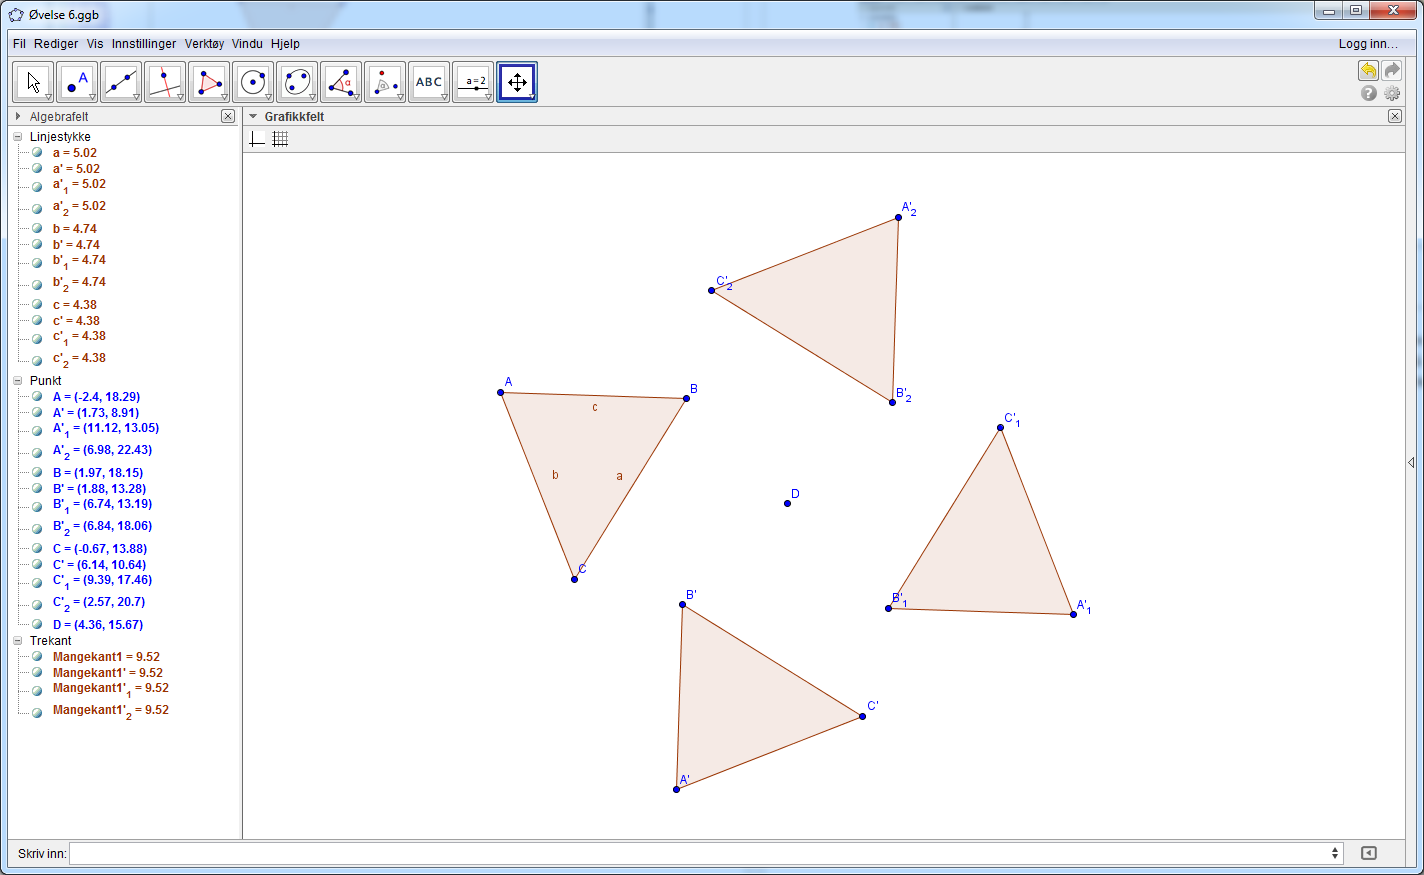Open the Fil menu
The height and width of the screenshot is (875, 1424).
[x=19, y=44]
